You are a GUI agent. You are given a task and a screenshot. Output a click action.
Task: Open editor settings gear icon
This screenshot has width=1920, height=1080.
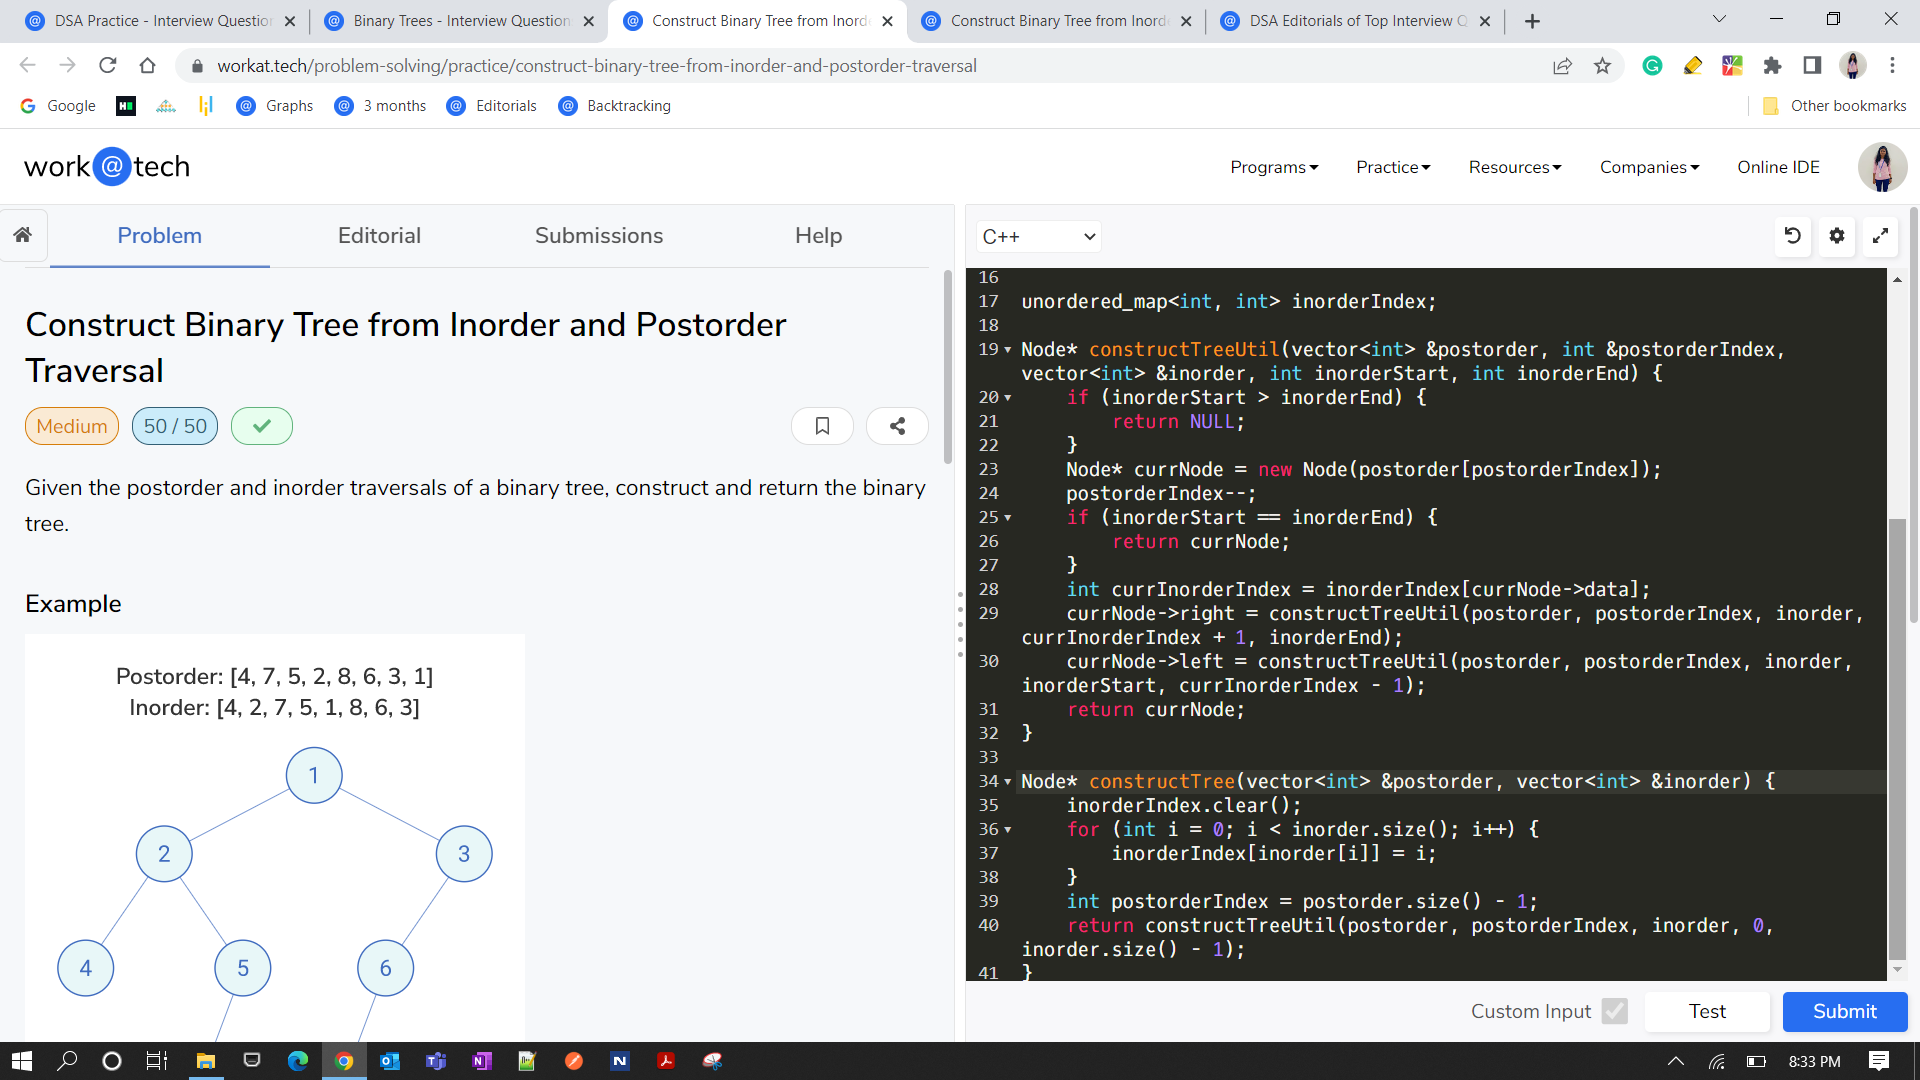click(1837, 236)
